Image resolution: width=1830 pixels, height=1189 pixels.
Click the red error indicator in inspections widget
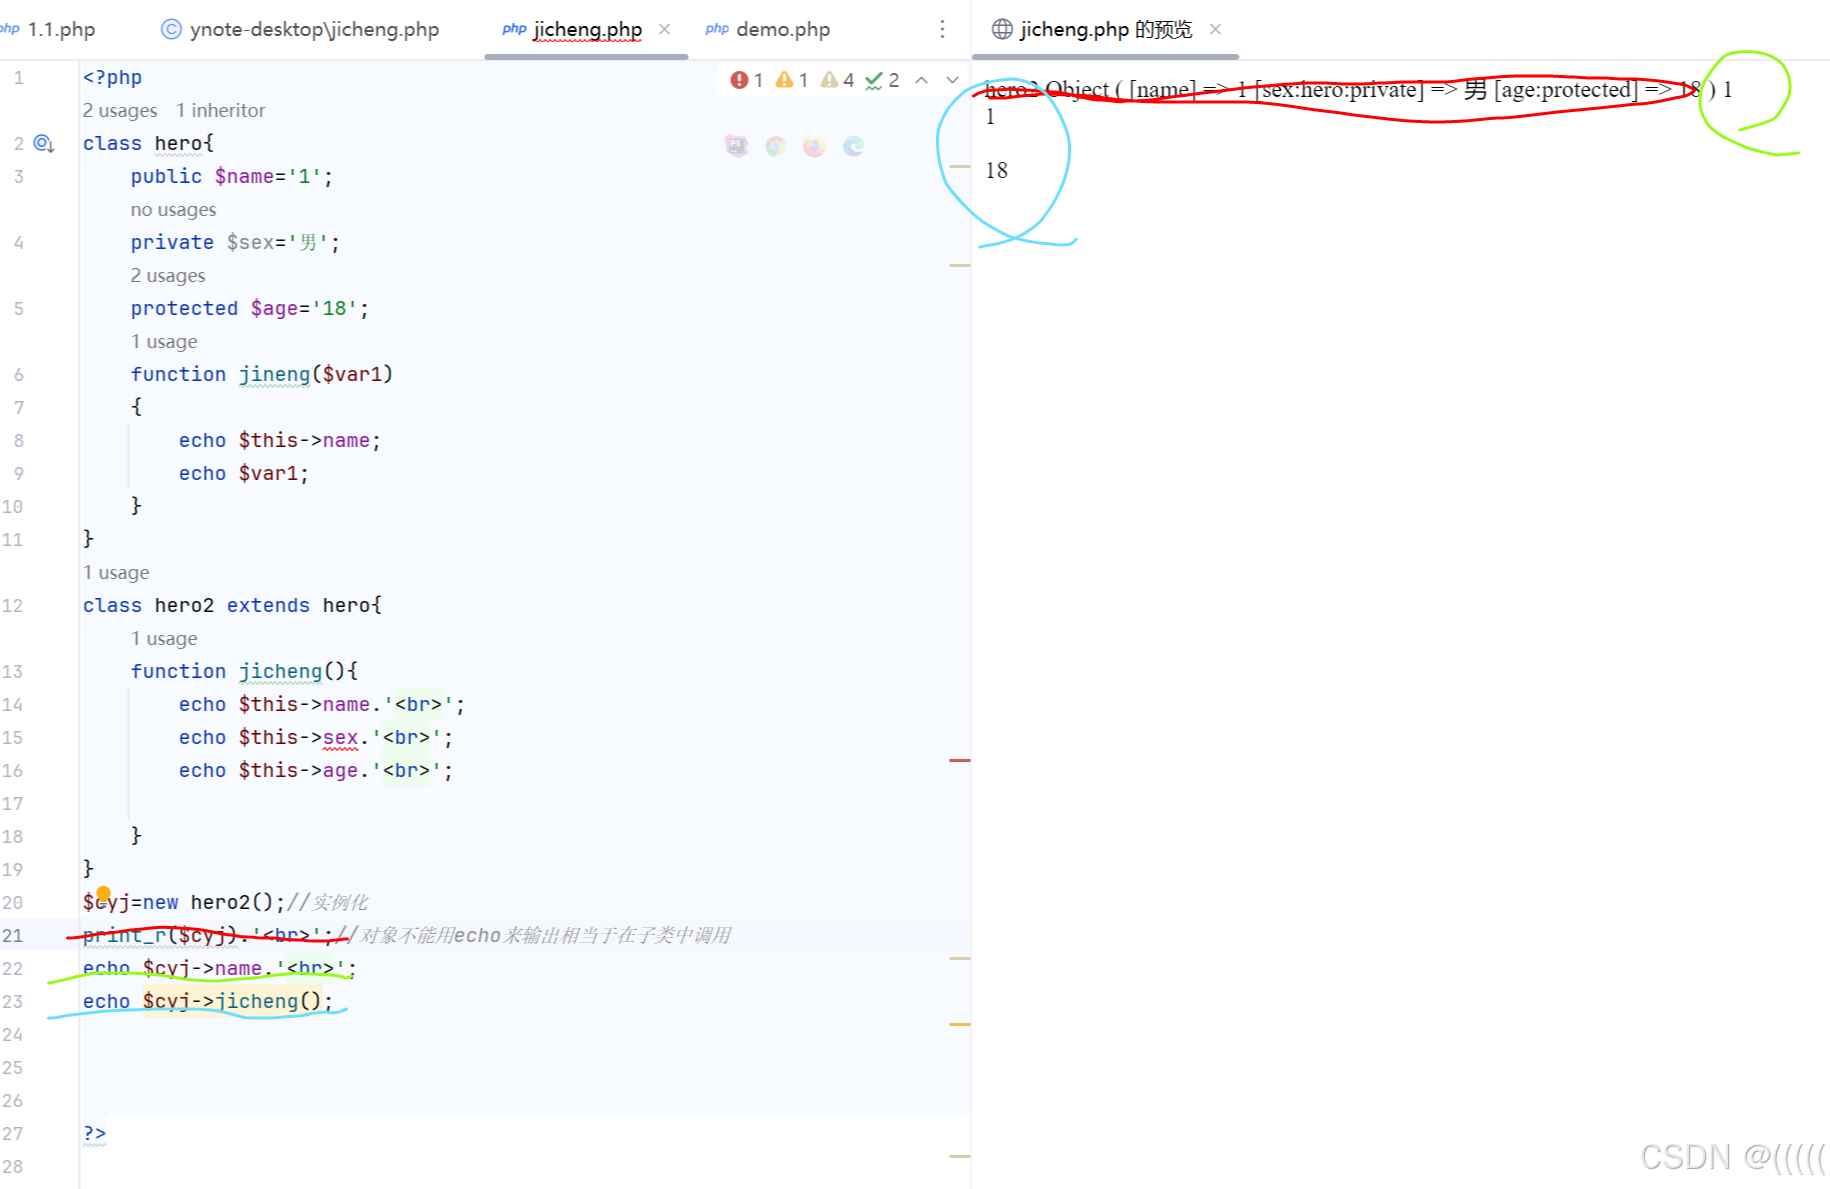tap(740, 80)
